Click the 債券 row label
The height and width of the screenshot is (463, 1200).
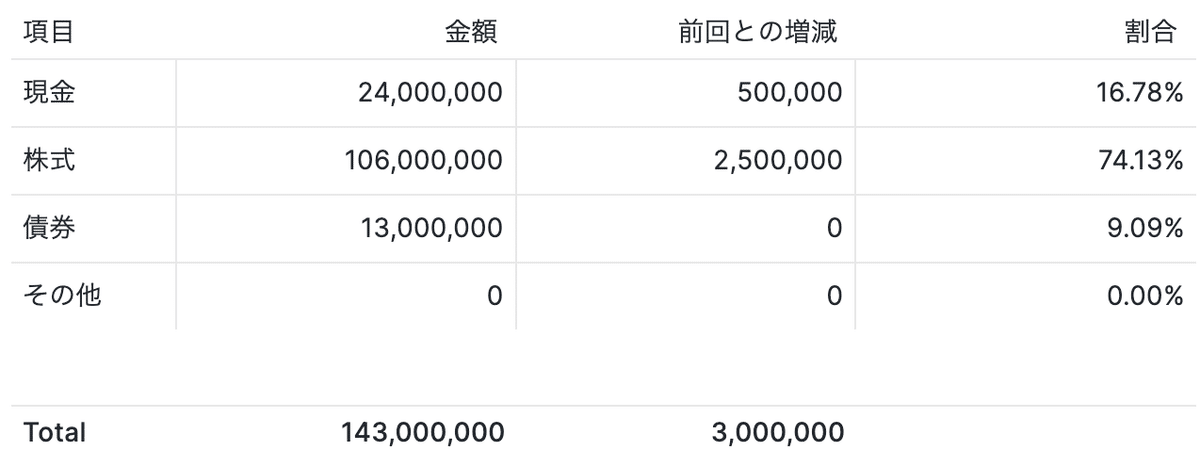pyautogui.click(x=49, y=228)
